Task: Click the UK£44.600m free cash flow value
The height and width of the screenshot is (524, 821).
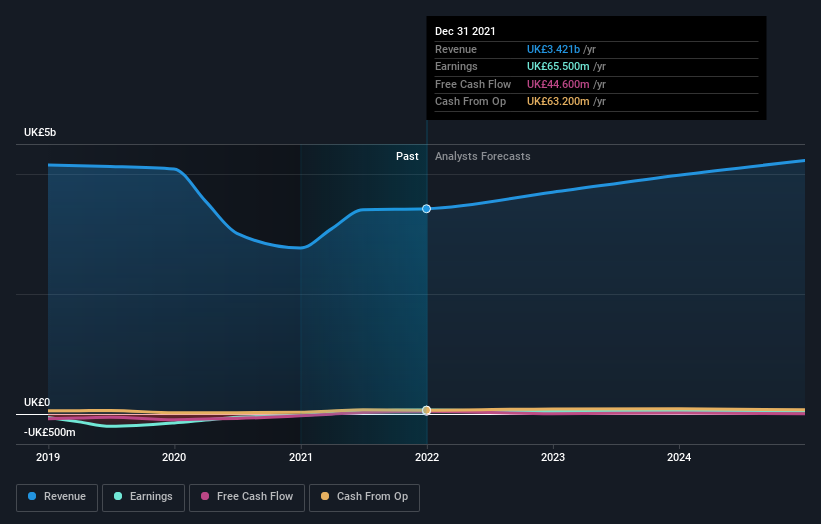Action: pyautogui.click(x=558, y=84)
